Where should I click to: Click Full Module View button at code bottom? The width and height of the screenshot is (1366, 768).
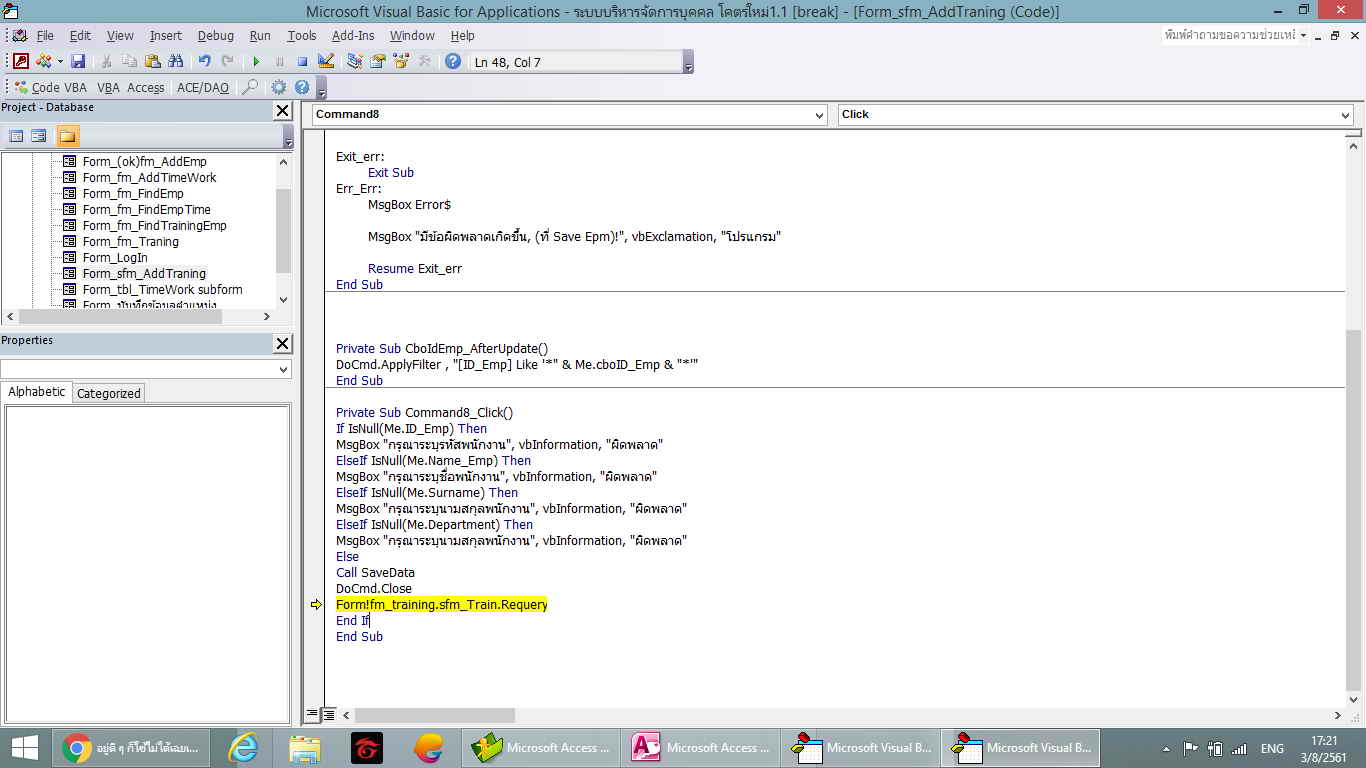coord(328,714)
